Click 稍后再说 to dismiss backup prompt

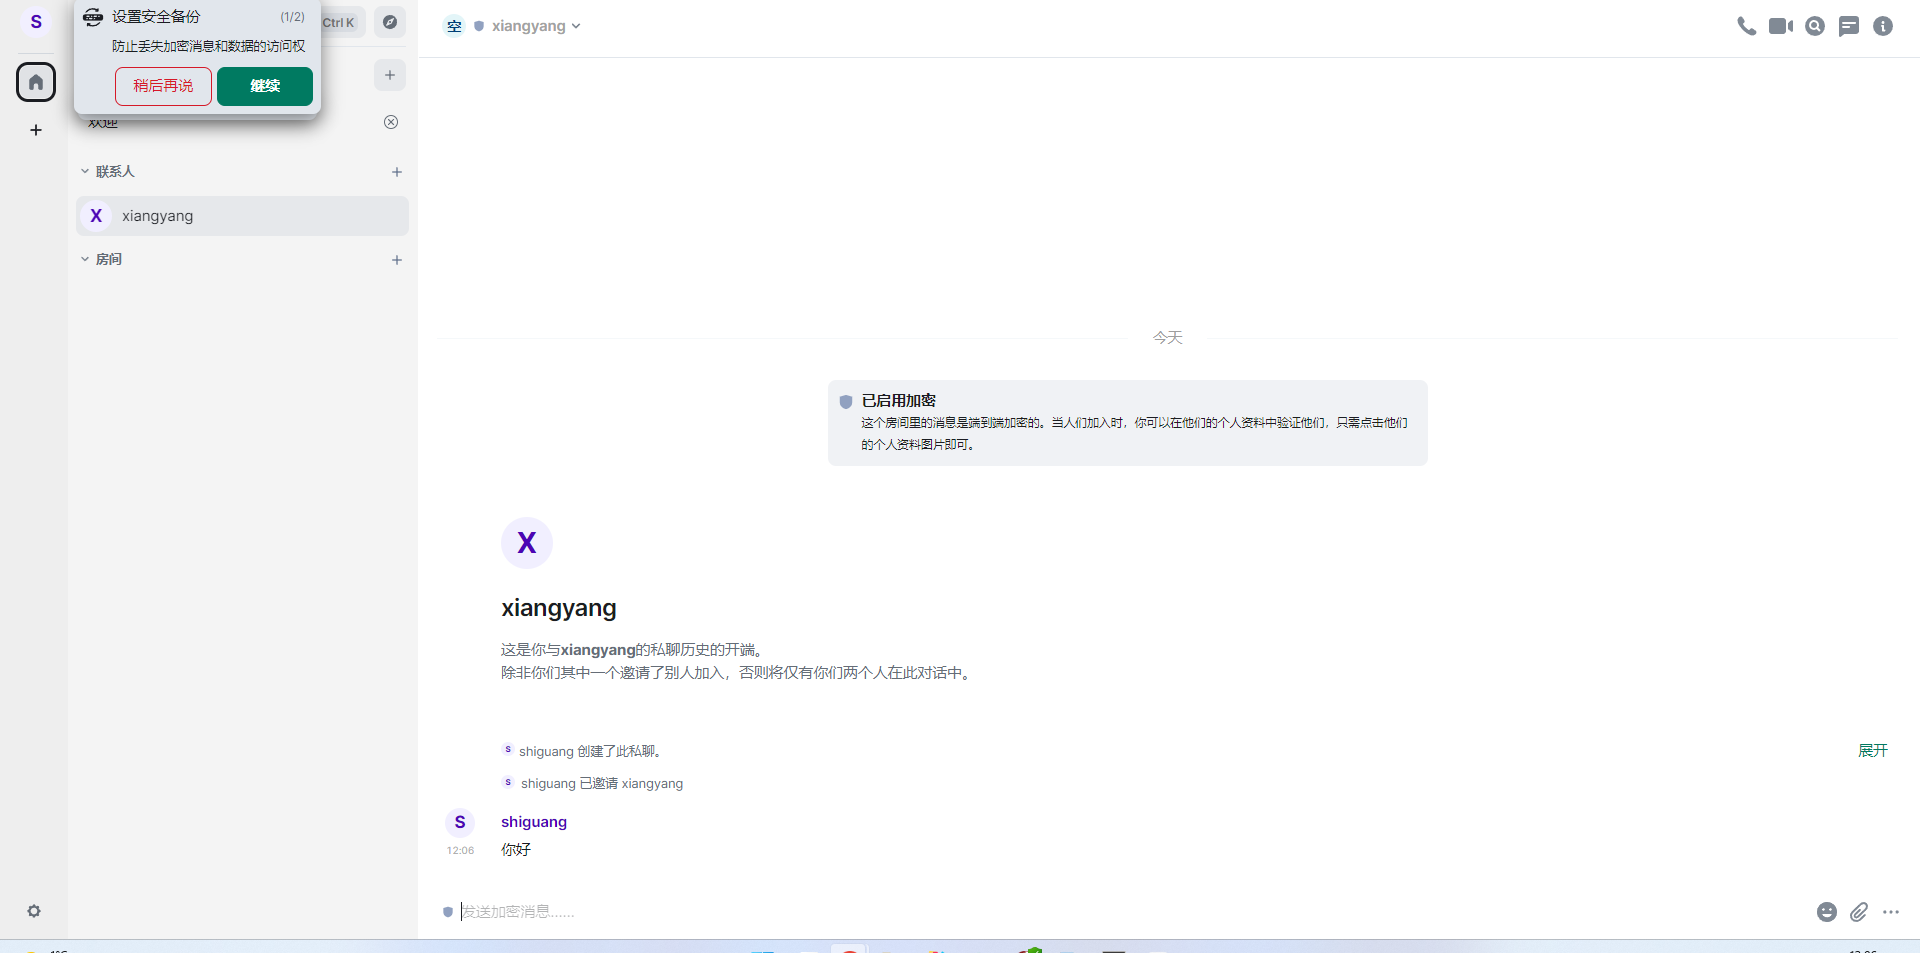163,86
